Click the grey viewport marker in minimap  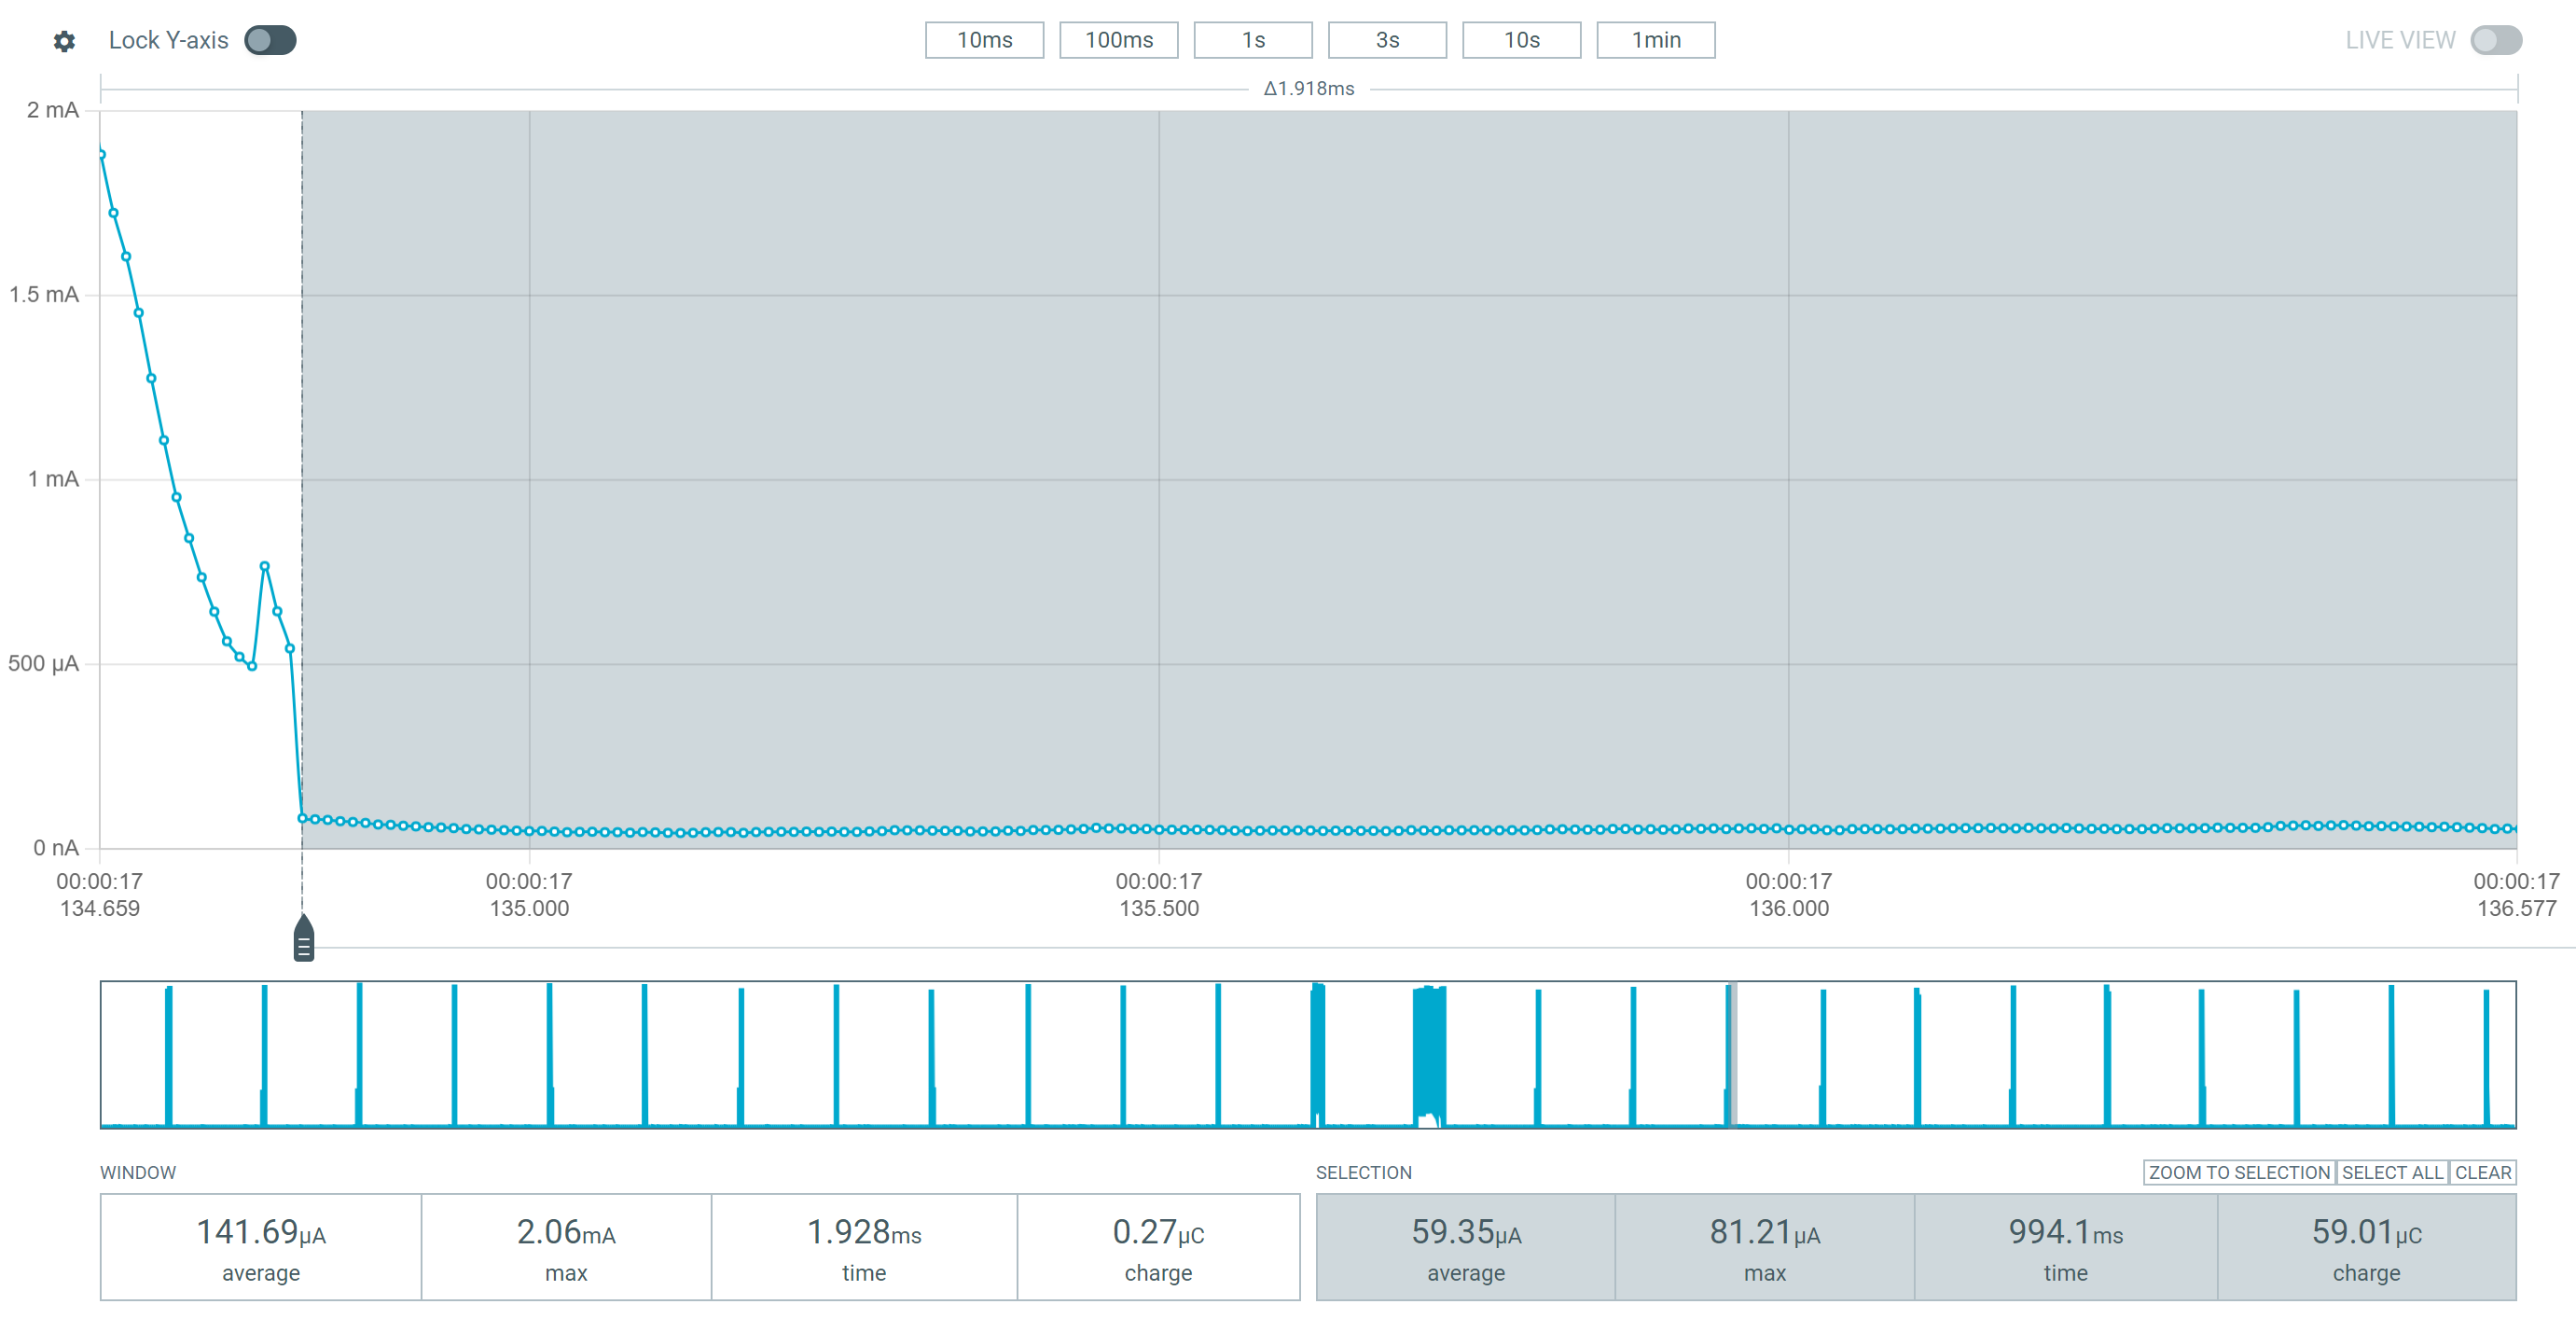1733,1054
